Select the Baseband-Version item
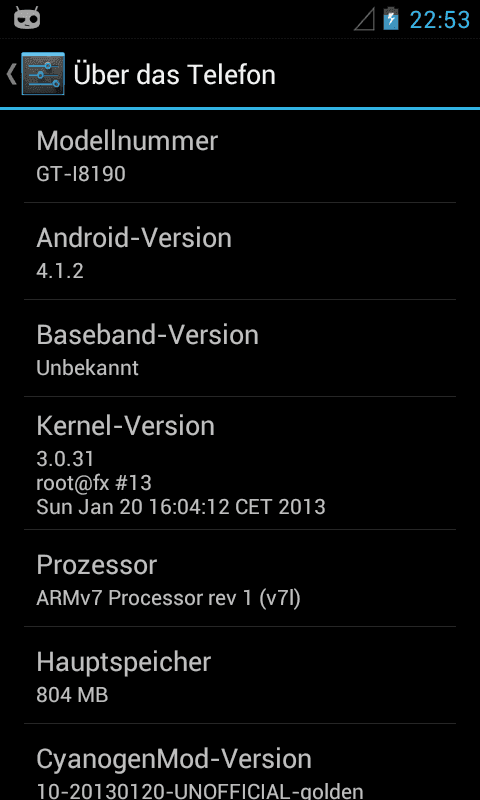The height and width of the screenshot is (800, 480). [240, 348]
